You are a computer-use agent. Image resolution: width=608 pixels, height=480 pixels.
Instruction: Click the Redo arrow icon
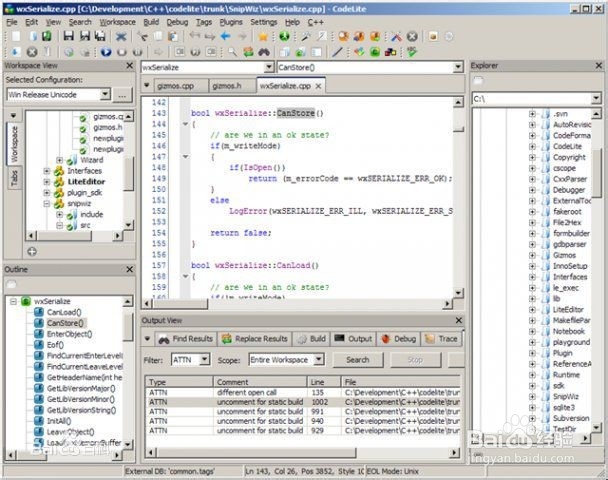(210, 36)
